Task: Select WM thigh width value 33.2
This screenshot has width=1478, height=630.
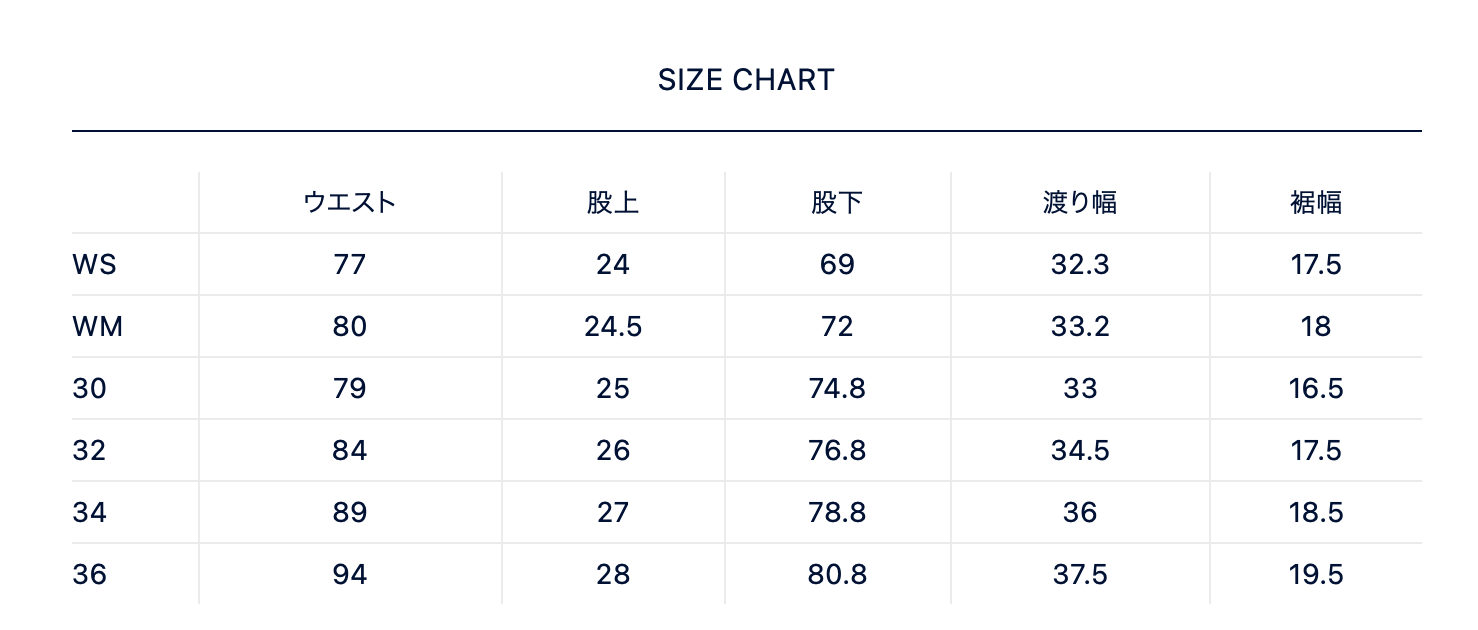Action: coord(1080,327)
